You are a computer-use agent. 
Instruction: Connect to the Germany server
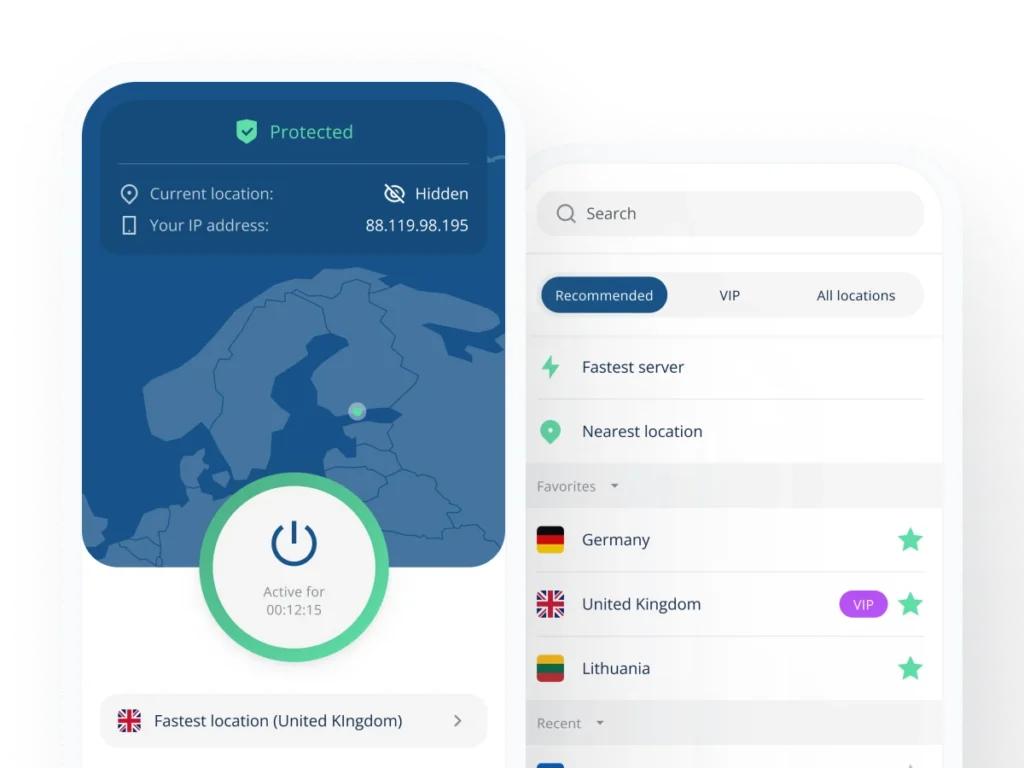coord(730,540)
